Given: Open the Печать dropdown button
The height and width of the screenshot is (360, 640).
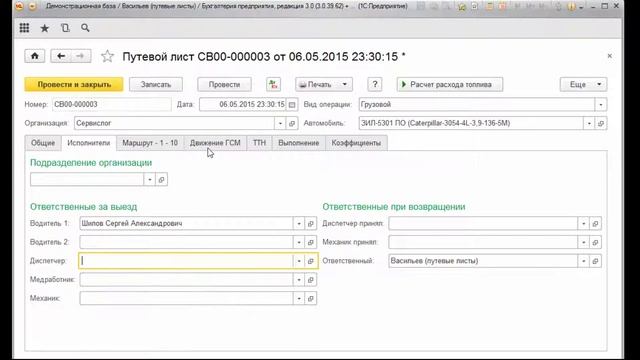Looking at the screenshot, I should coord(324,84).
